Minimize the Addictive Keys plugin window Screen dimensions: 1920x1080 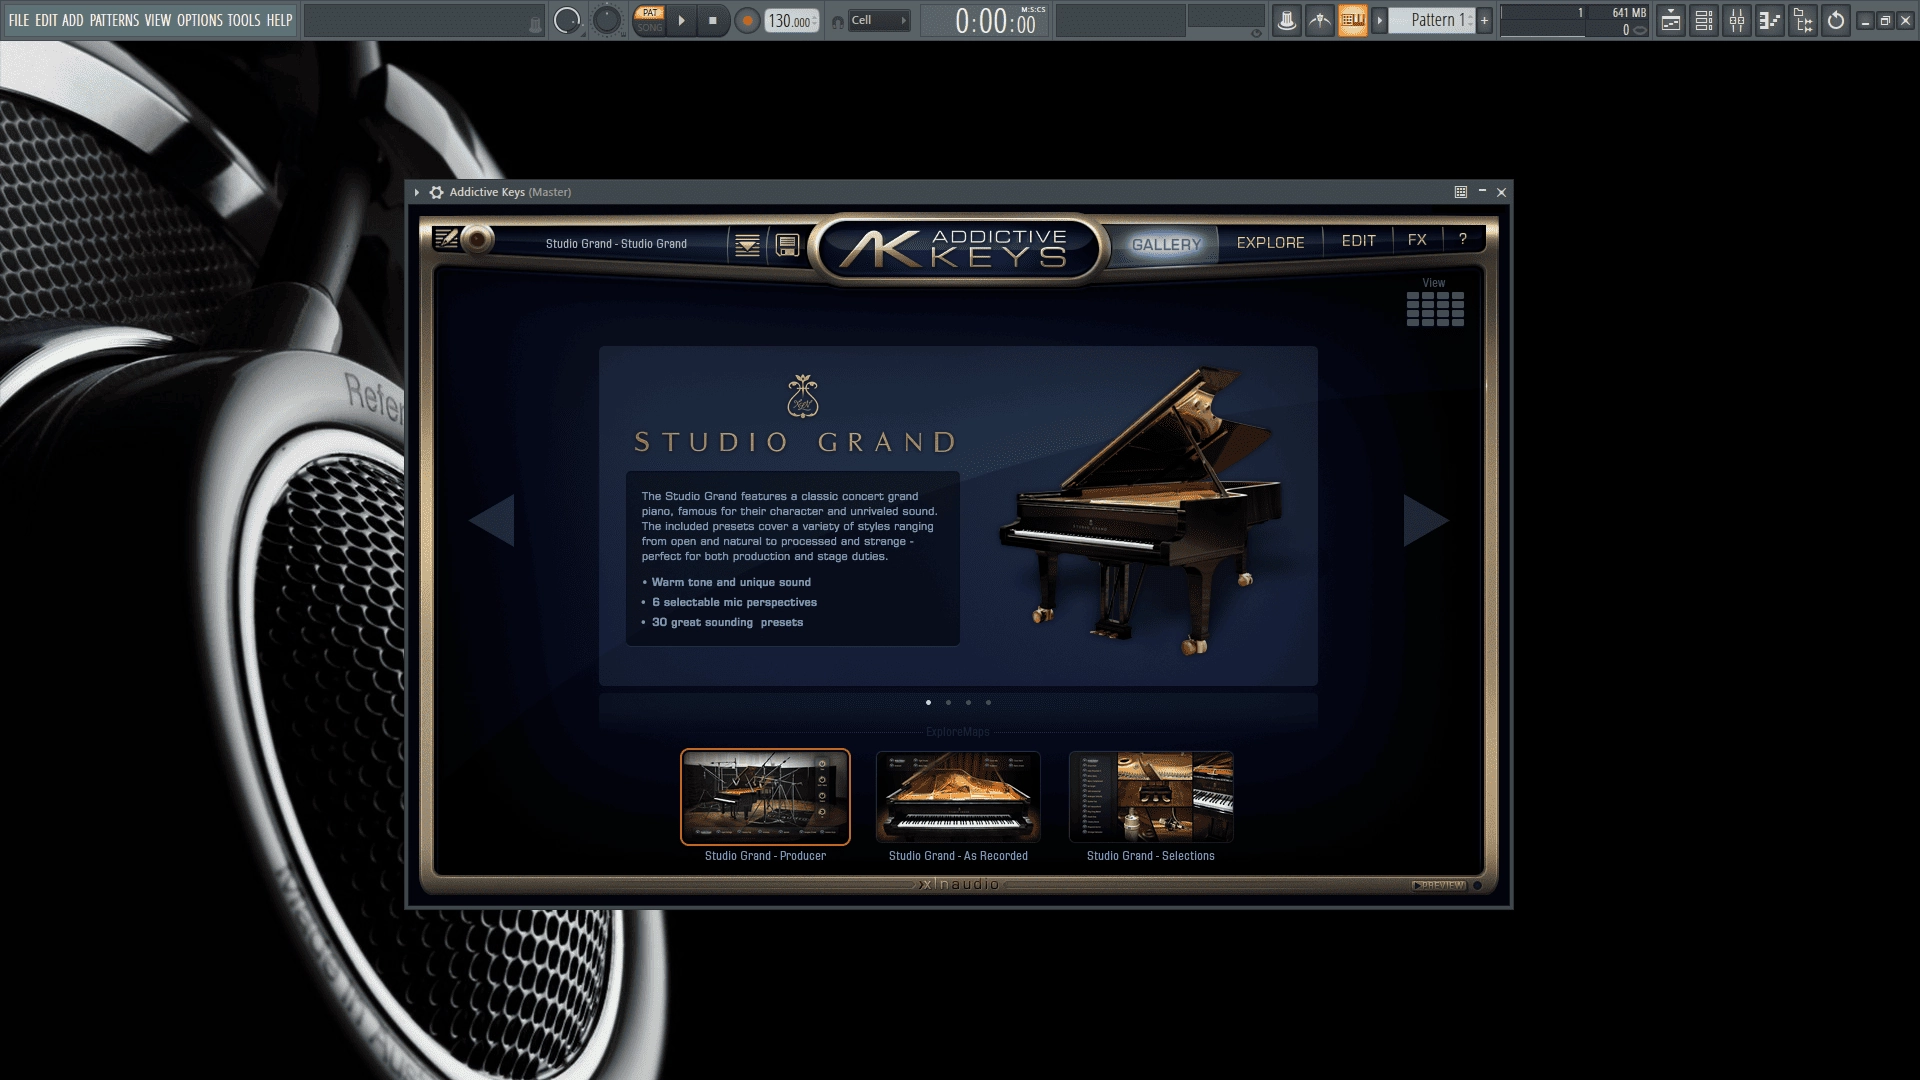tap(1482, 190)
